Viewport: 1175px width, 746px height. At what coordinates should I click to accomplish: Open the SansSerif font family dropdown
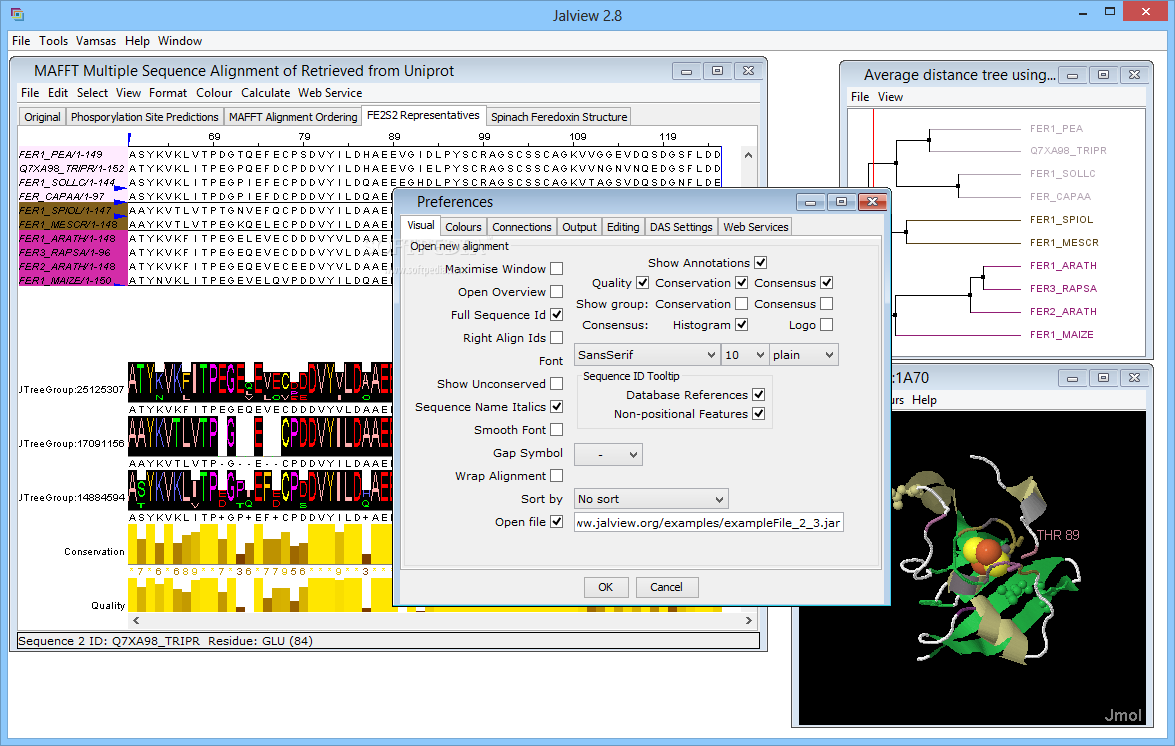(647, 355)
